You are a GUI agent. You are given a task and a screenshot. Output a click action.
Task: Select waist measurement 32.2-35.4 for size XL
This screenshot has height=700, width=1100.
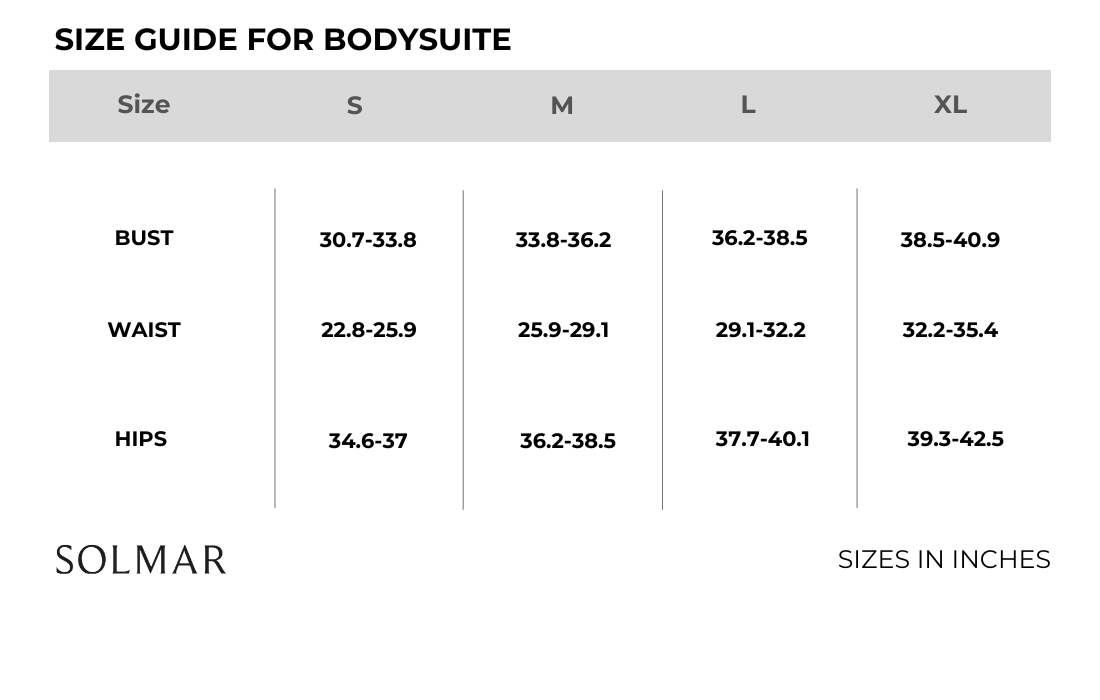point(950,330)
